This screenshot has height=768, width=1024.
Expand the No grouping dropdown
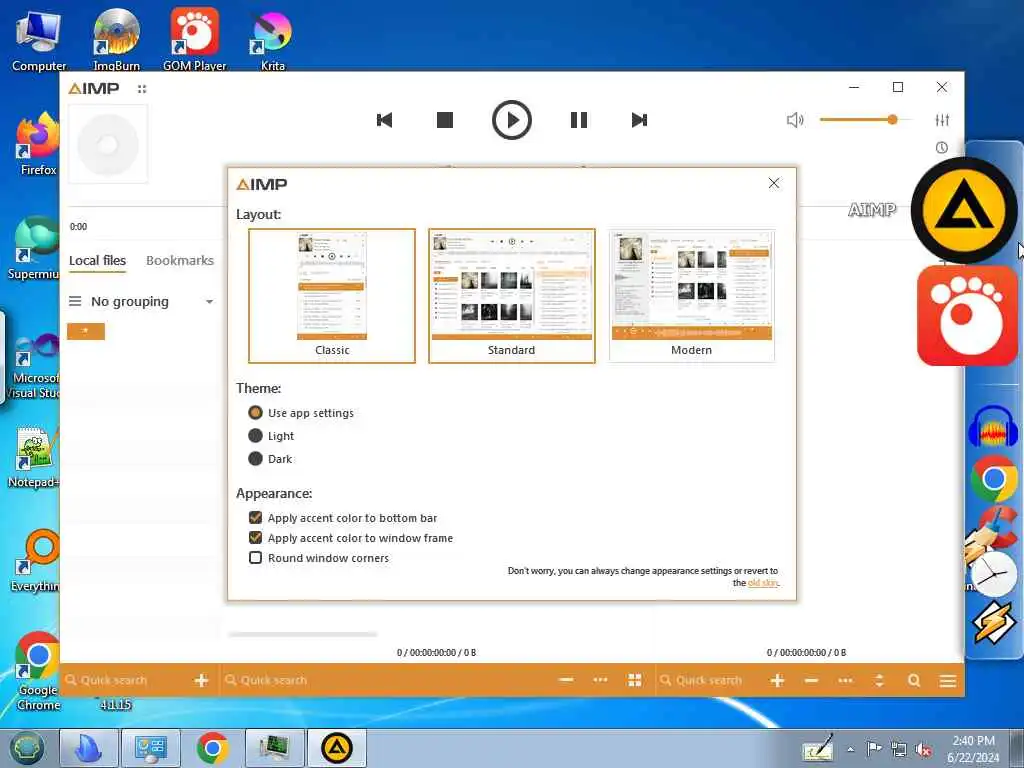click(210, 302)
